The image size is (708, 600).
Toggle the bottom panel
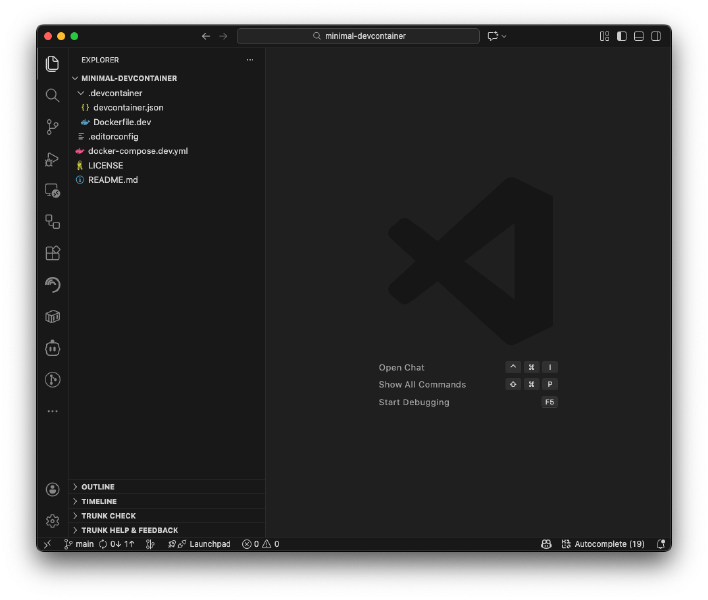pyautogui.click(x=639, y=36)
